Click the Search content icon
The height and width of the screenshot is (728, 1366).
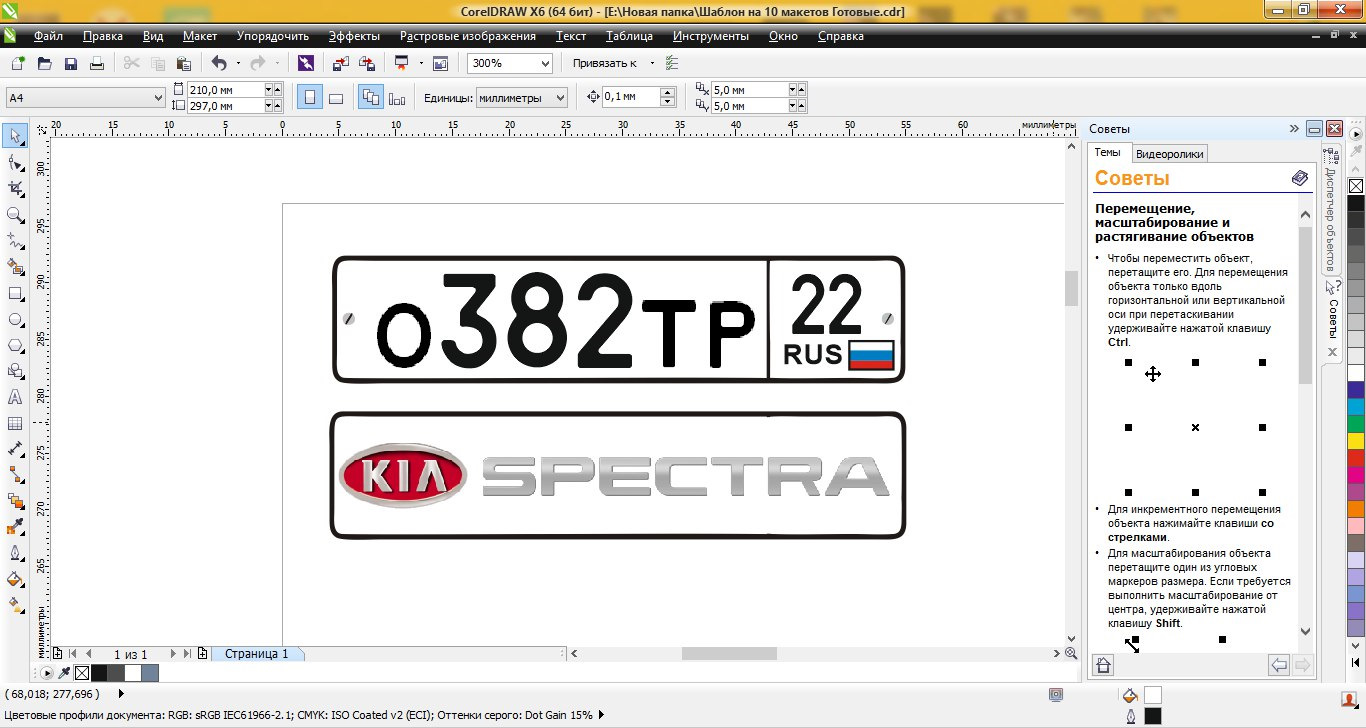click(x=306, y=63)
